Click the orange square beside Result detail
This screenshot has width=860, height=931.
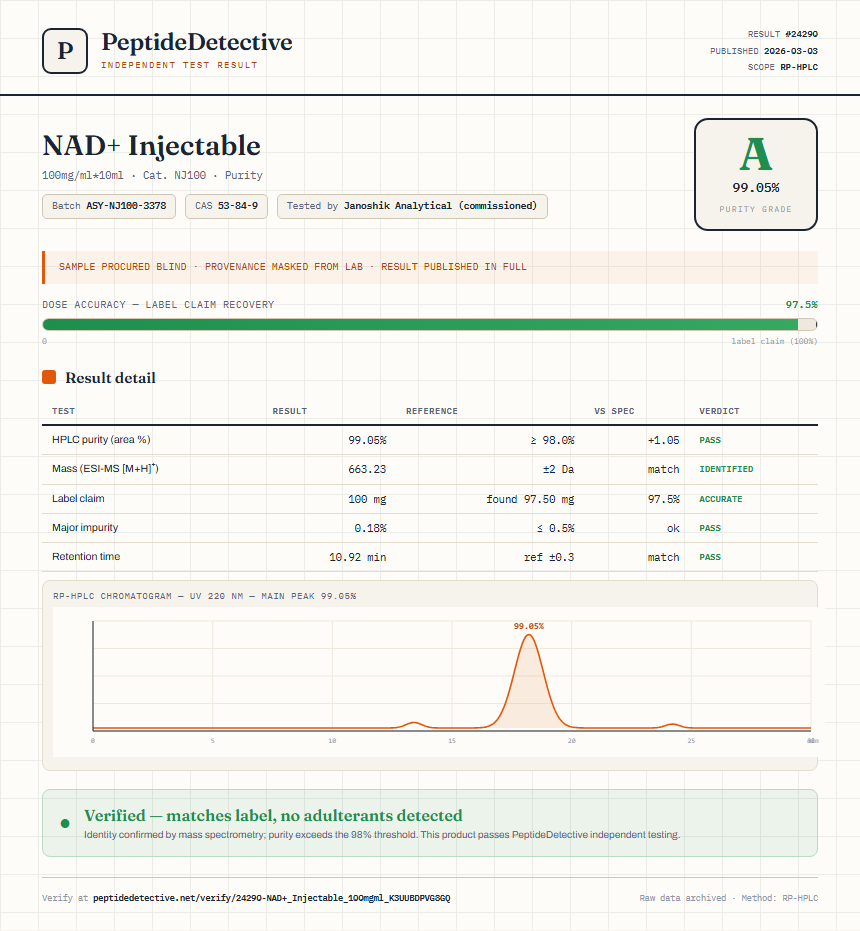(49, 377)
